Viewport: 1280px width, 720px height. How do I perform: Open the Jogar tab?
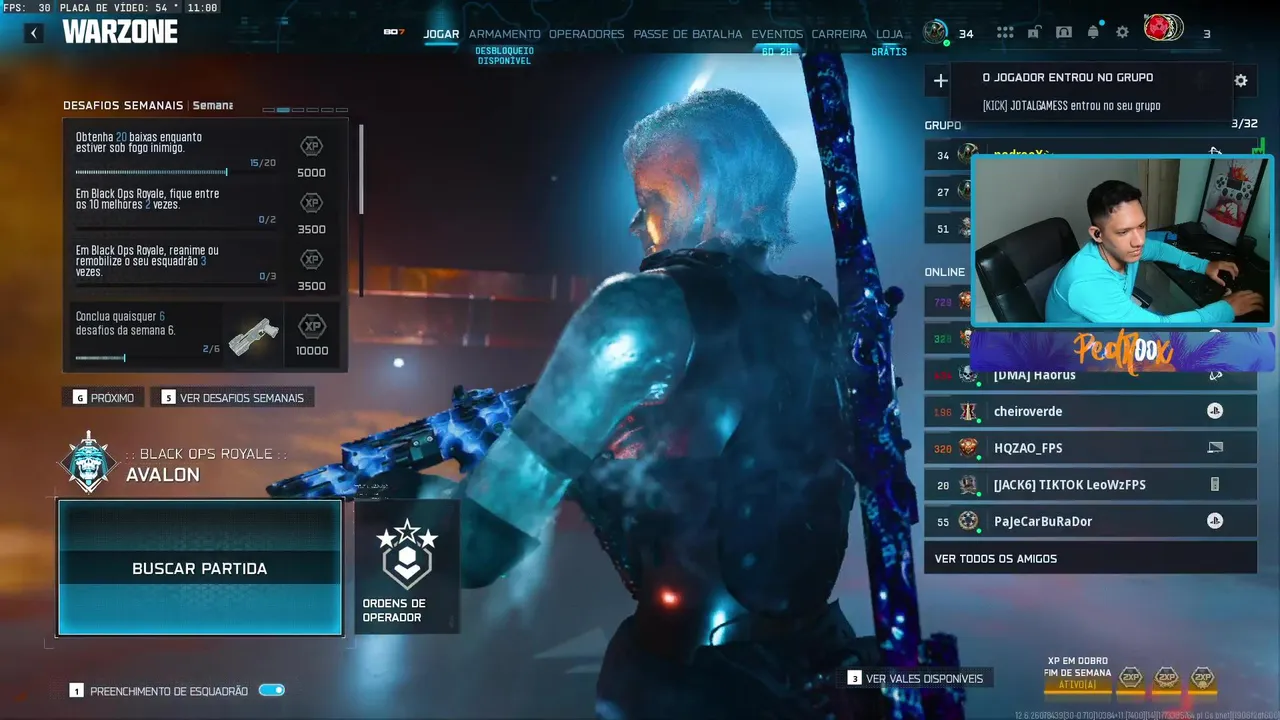pos(441,34)
